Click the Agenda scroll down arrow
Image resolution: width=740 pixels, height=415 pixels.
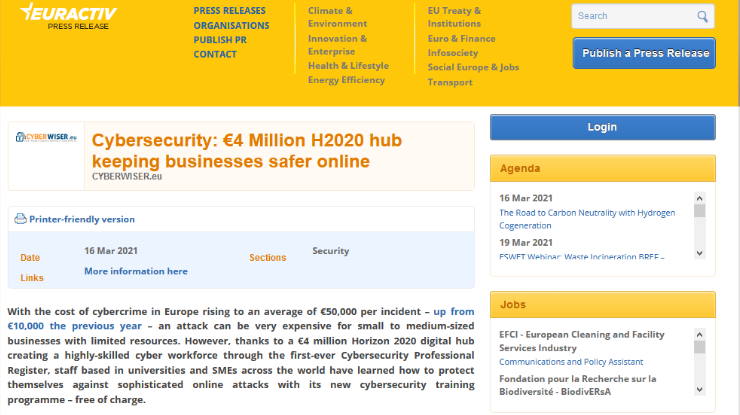pyautogui.click(x=699, y=253)
